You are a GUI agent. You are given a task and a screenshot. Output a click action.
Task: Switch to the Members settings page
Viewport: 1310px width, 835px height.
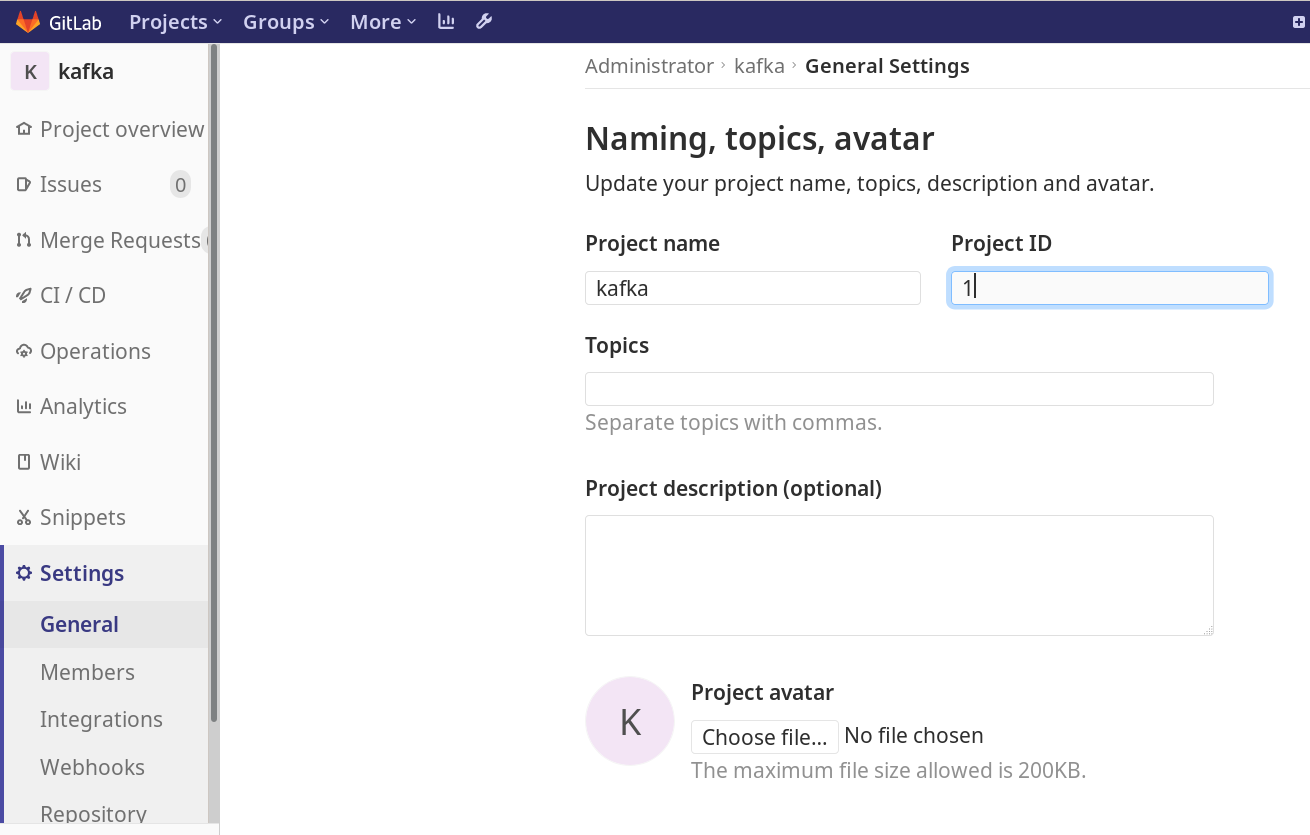click(87, 672)
